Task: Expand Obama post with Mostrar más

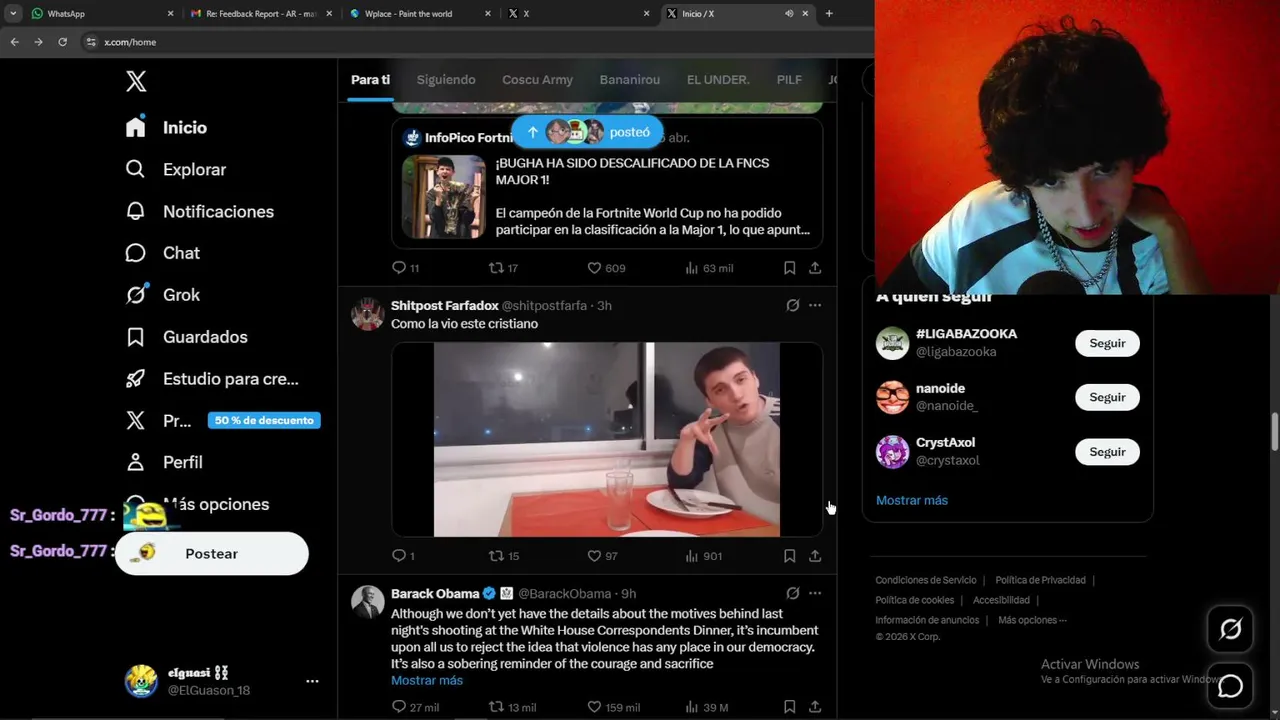Action: 427,680
